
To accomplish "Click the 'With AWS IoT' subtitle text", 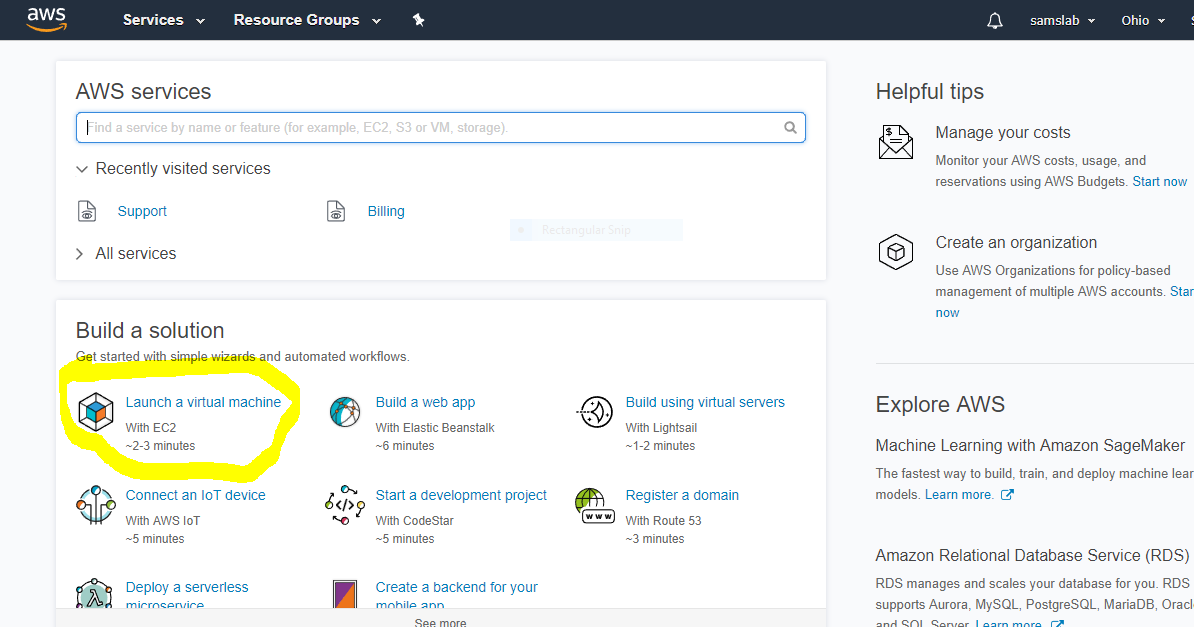I will (163, 521).
